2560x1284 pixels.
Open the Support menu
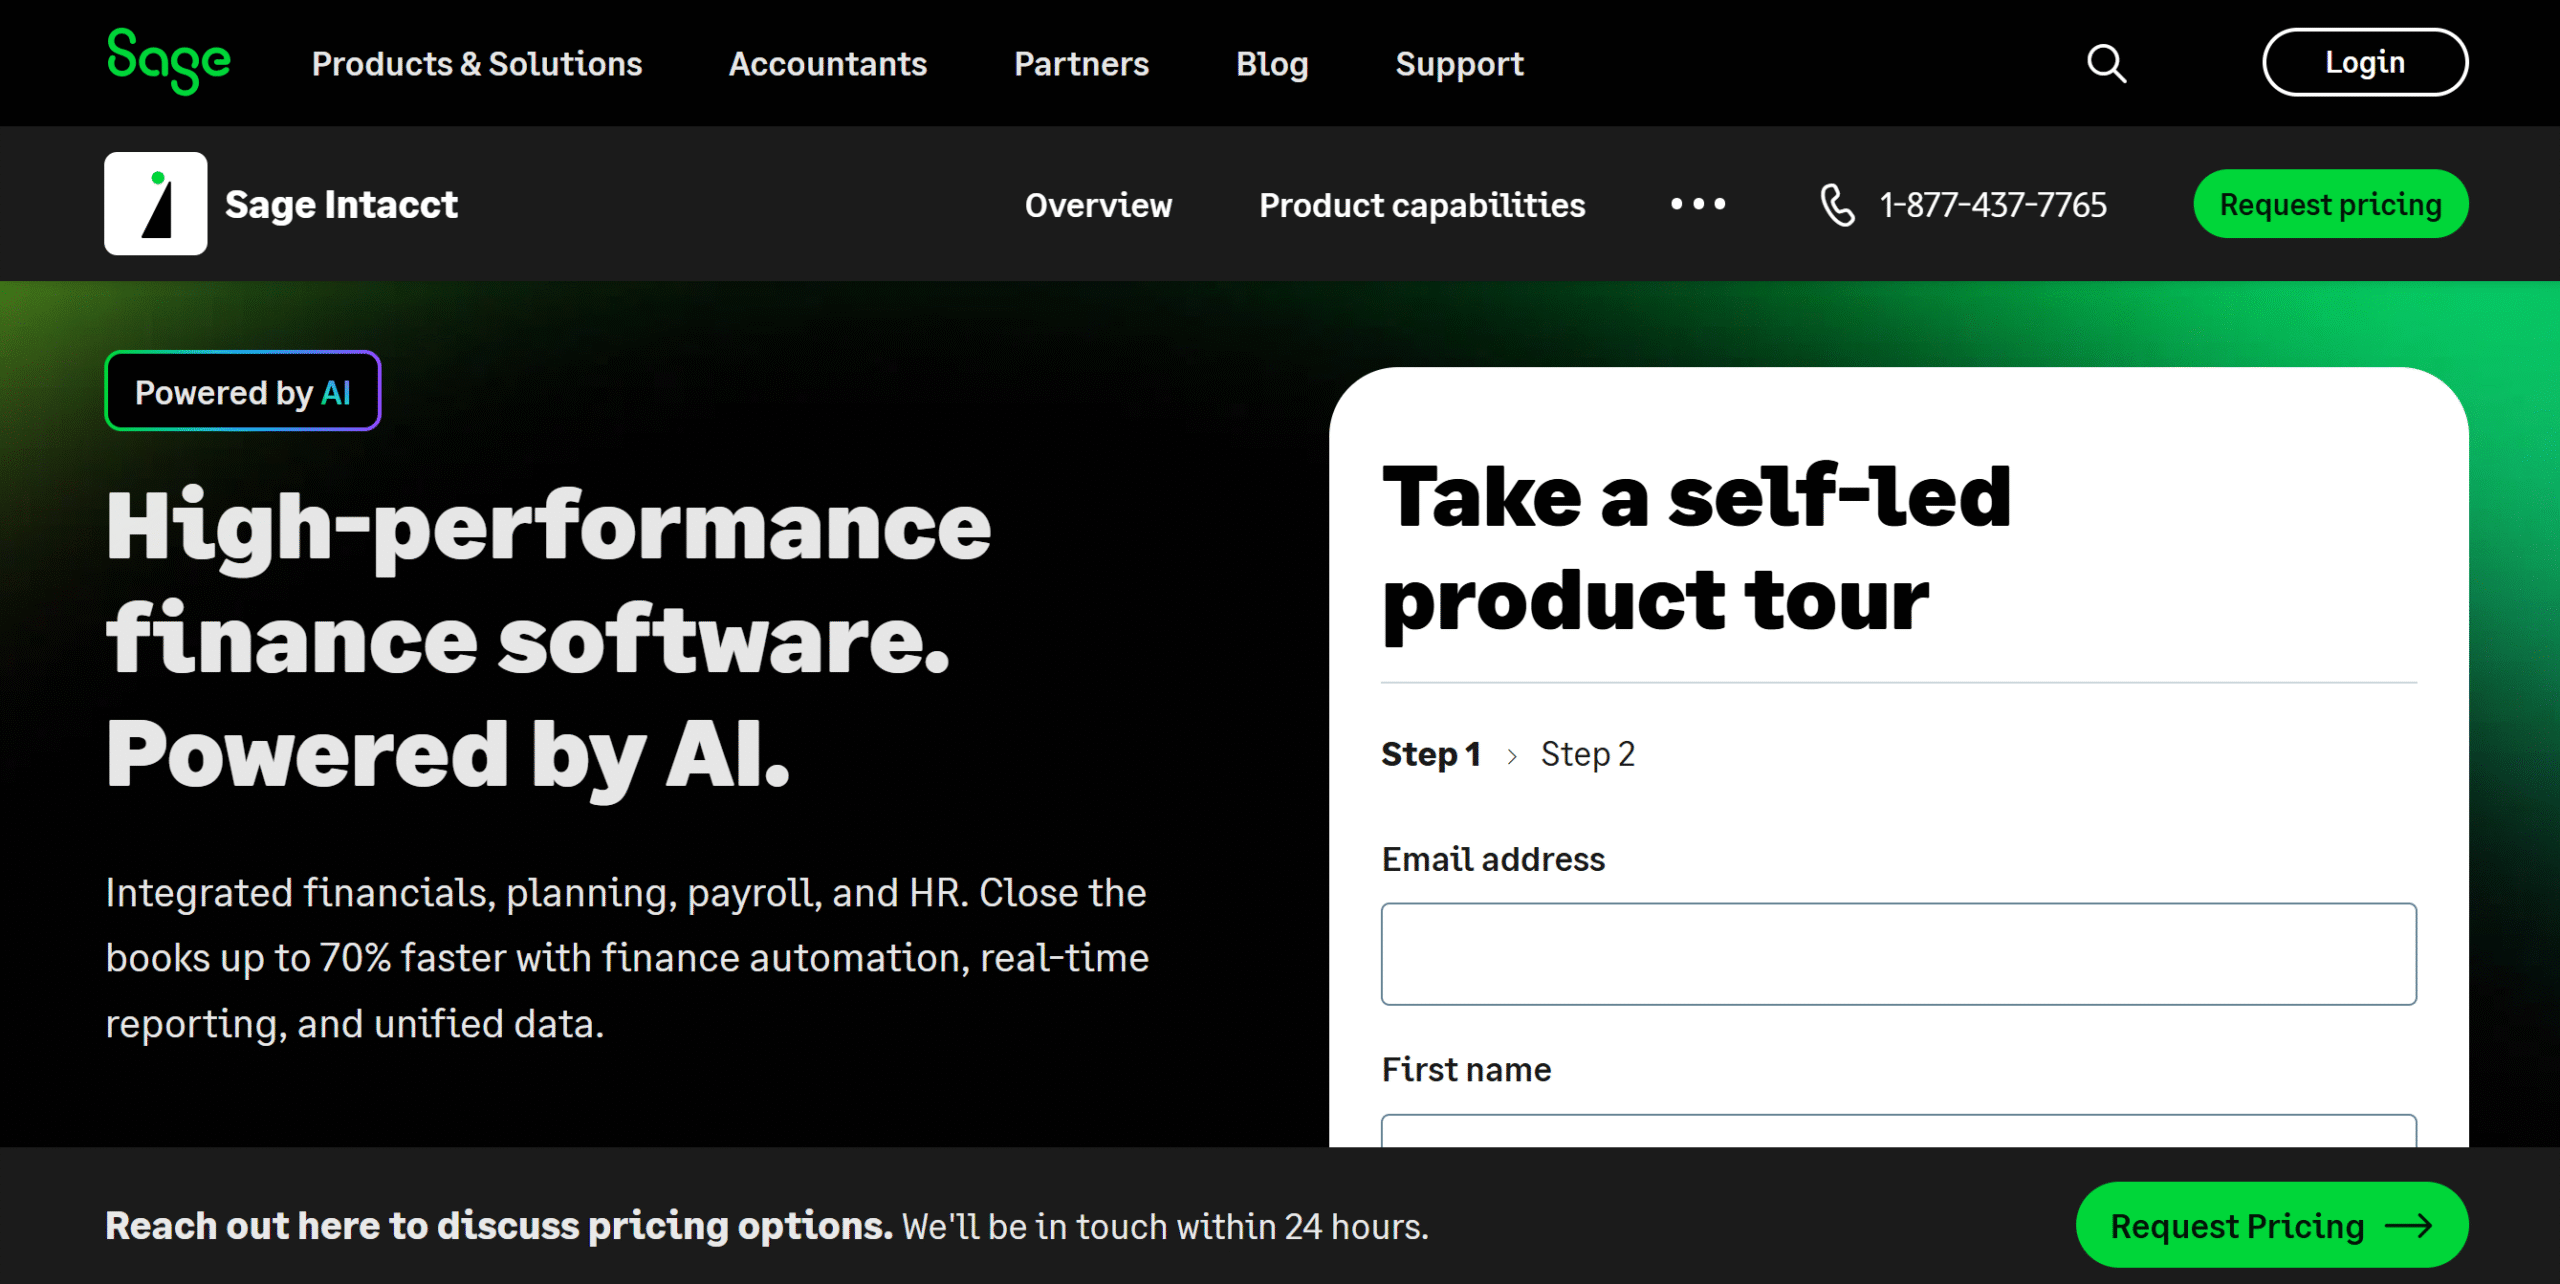[1460, 64]
